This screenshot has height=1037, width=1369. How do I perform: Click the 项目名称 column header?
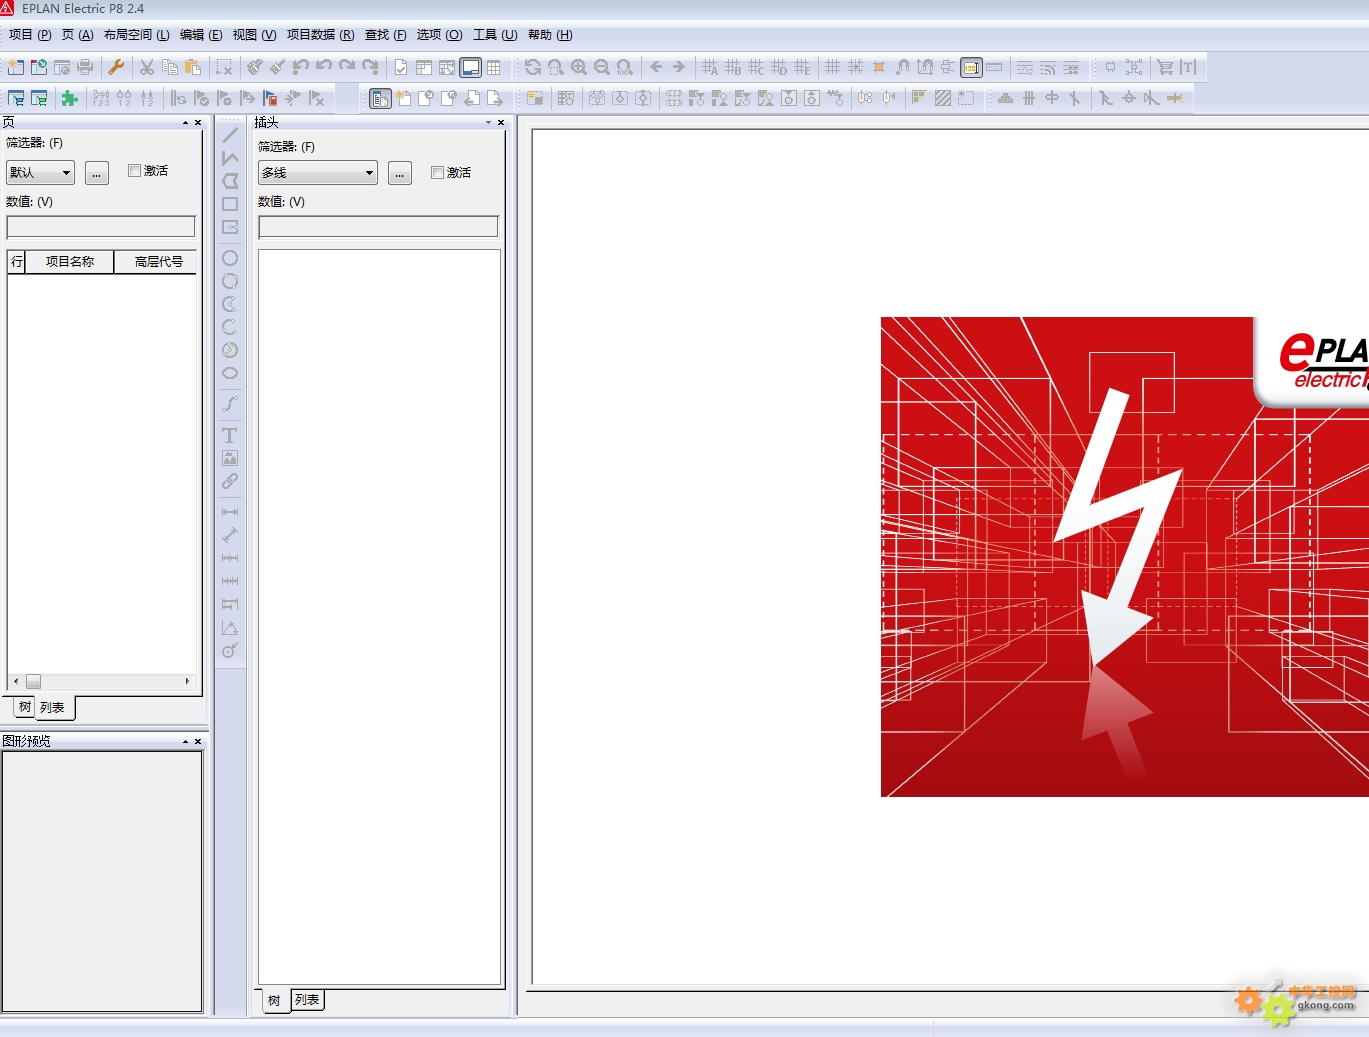(x=69, y=262)
